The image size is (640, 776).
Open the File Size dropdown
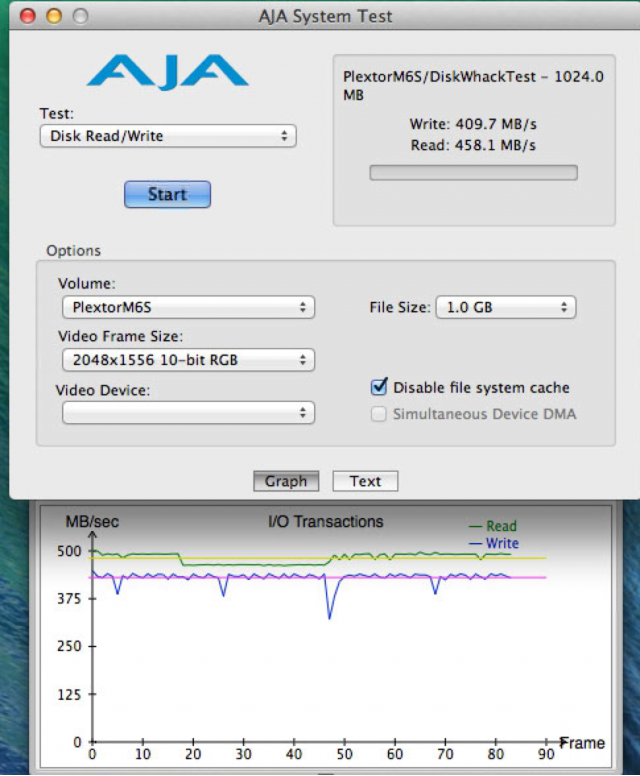(x=506, y=307)
